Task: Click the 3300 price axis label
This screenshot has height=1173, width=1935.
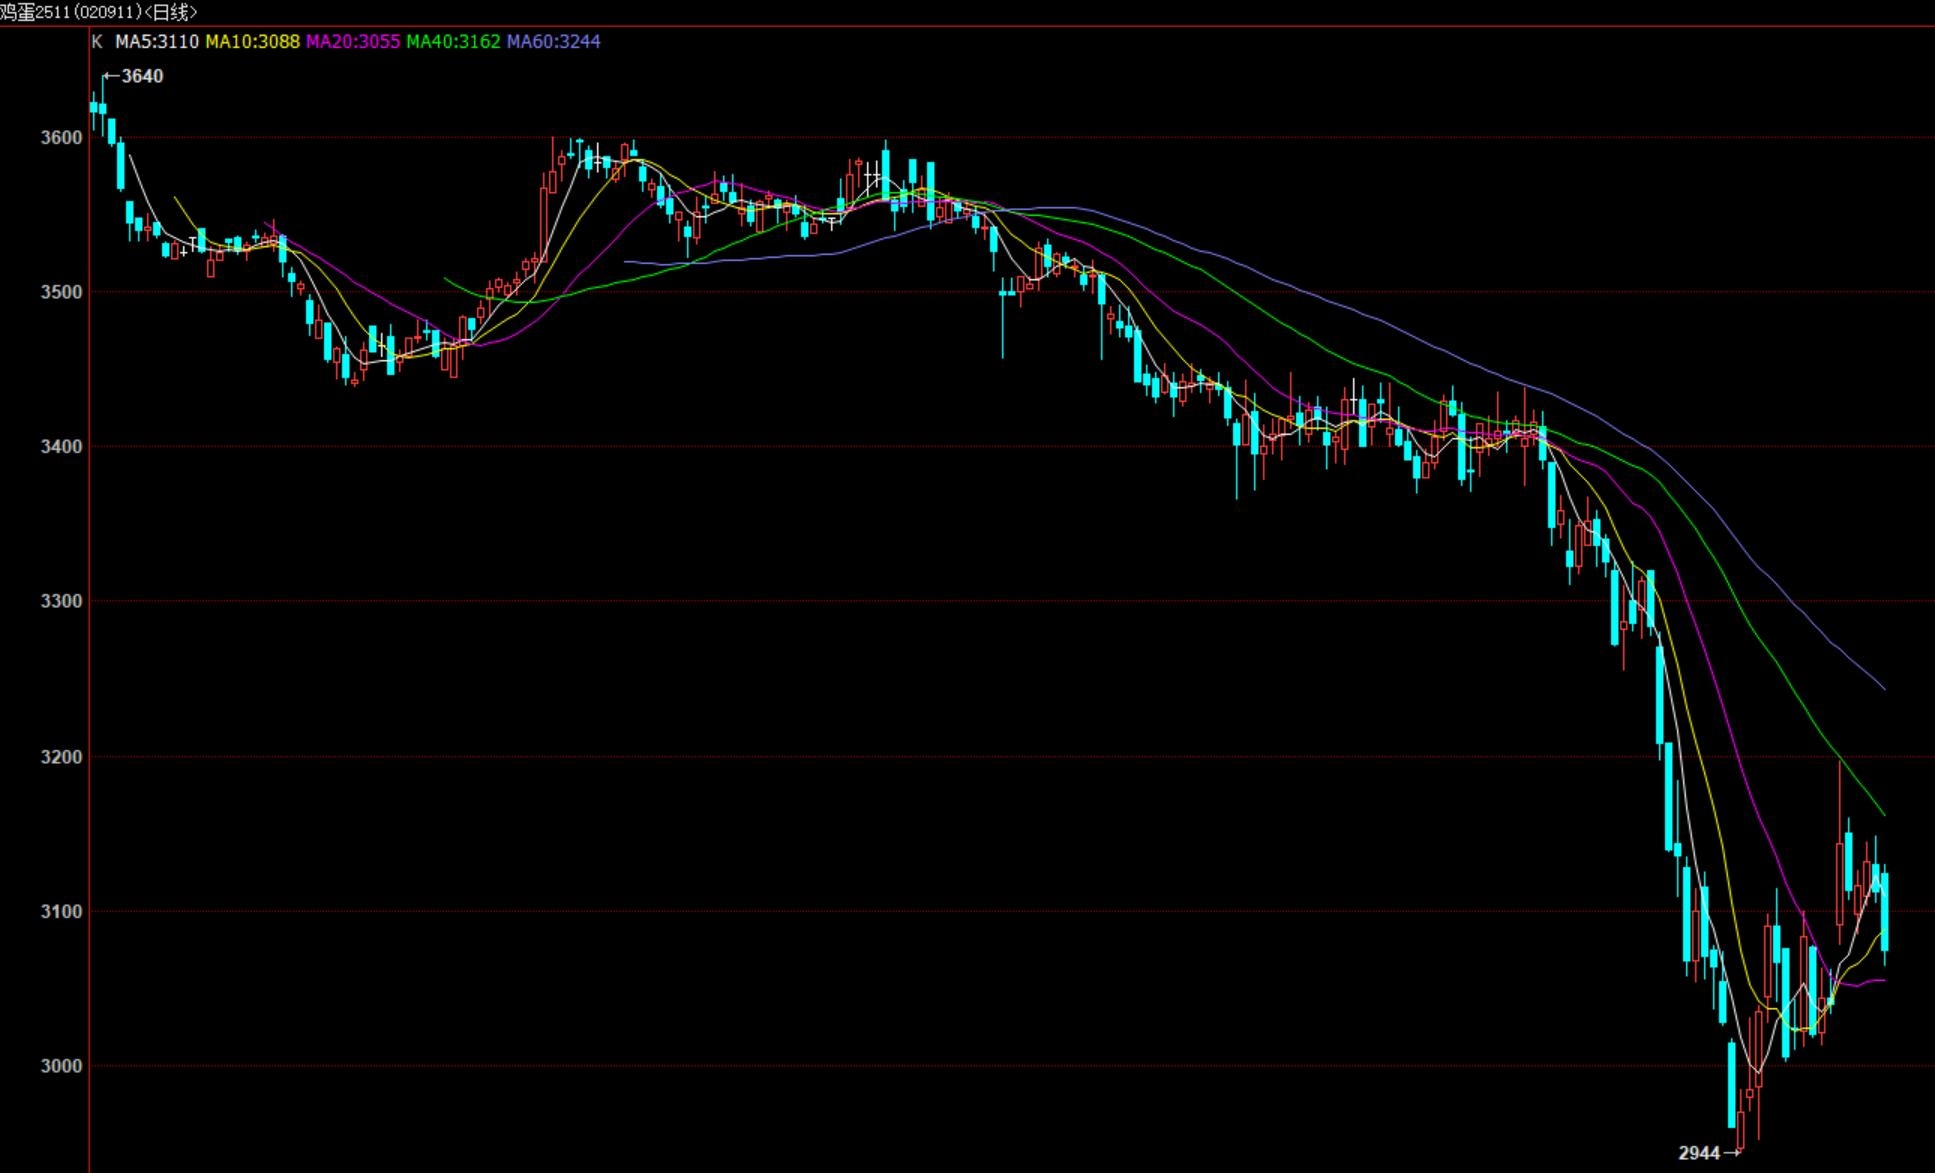Action: coord(61,601)
